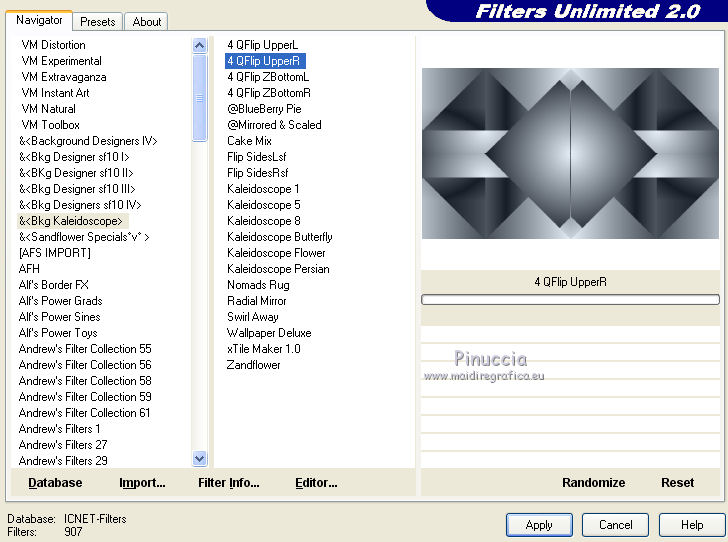This screenshot has width=728, height=542.
Task: Select Andrew's Filters 27 category
Action: [x=63, y=445]
